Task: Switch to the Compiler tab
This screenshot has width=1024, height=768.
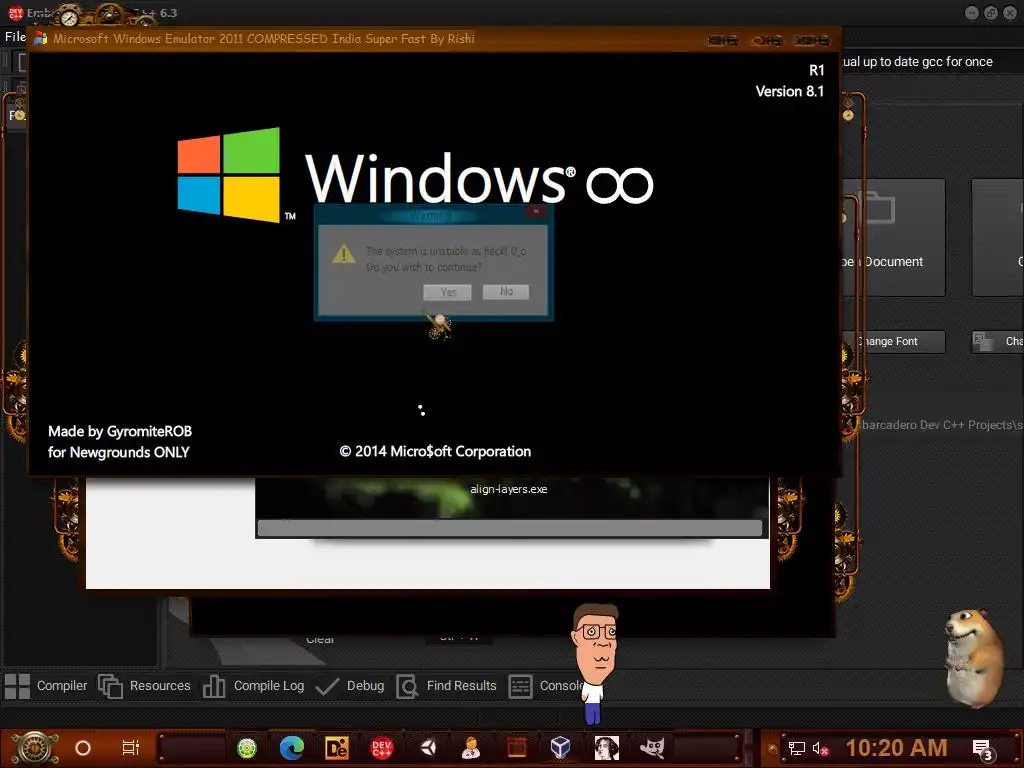Action: [x=46, y=686]
